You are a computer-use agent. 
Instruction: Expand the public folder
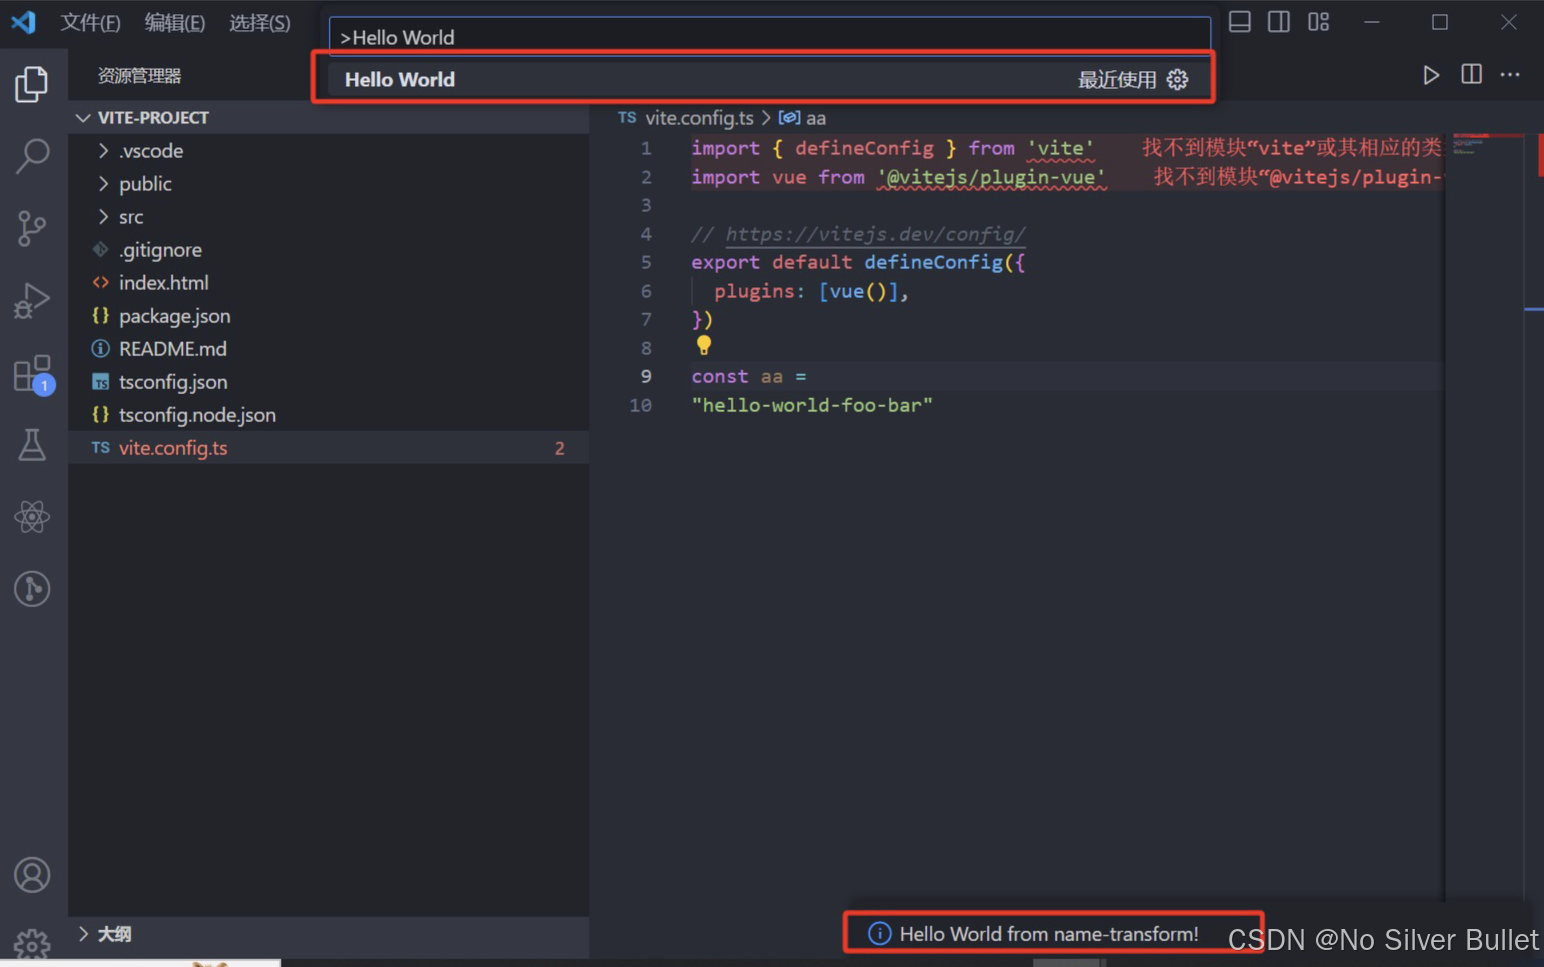point(328,184)
